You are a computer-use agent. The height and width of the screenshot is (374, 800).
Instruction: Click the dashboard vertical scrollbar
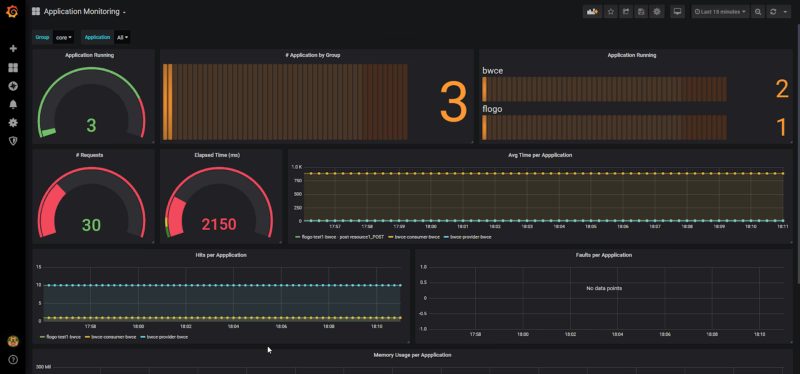pos(797,153)
